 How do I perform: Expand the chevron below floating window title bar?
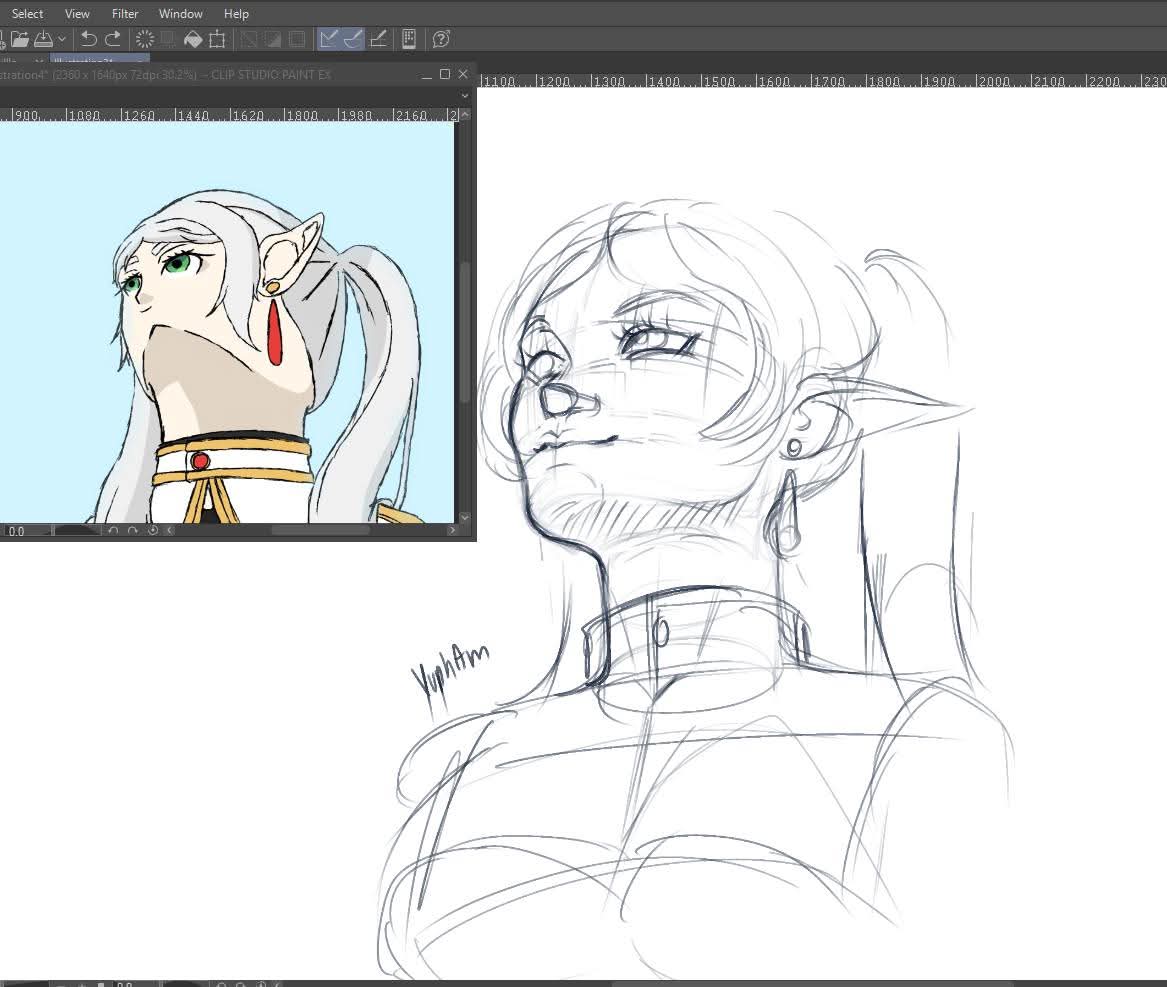pos(465,95)
